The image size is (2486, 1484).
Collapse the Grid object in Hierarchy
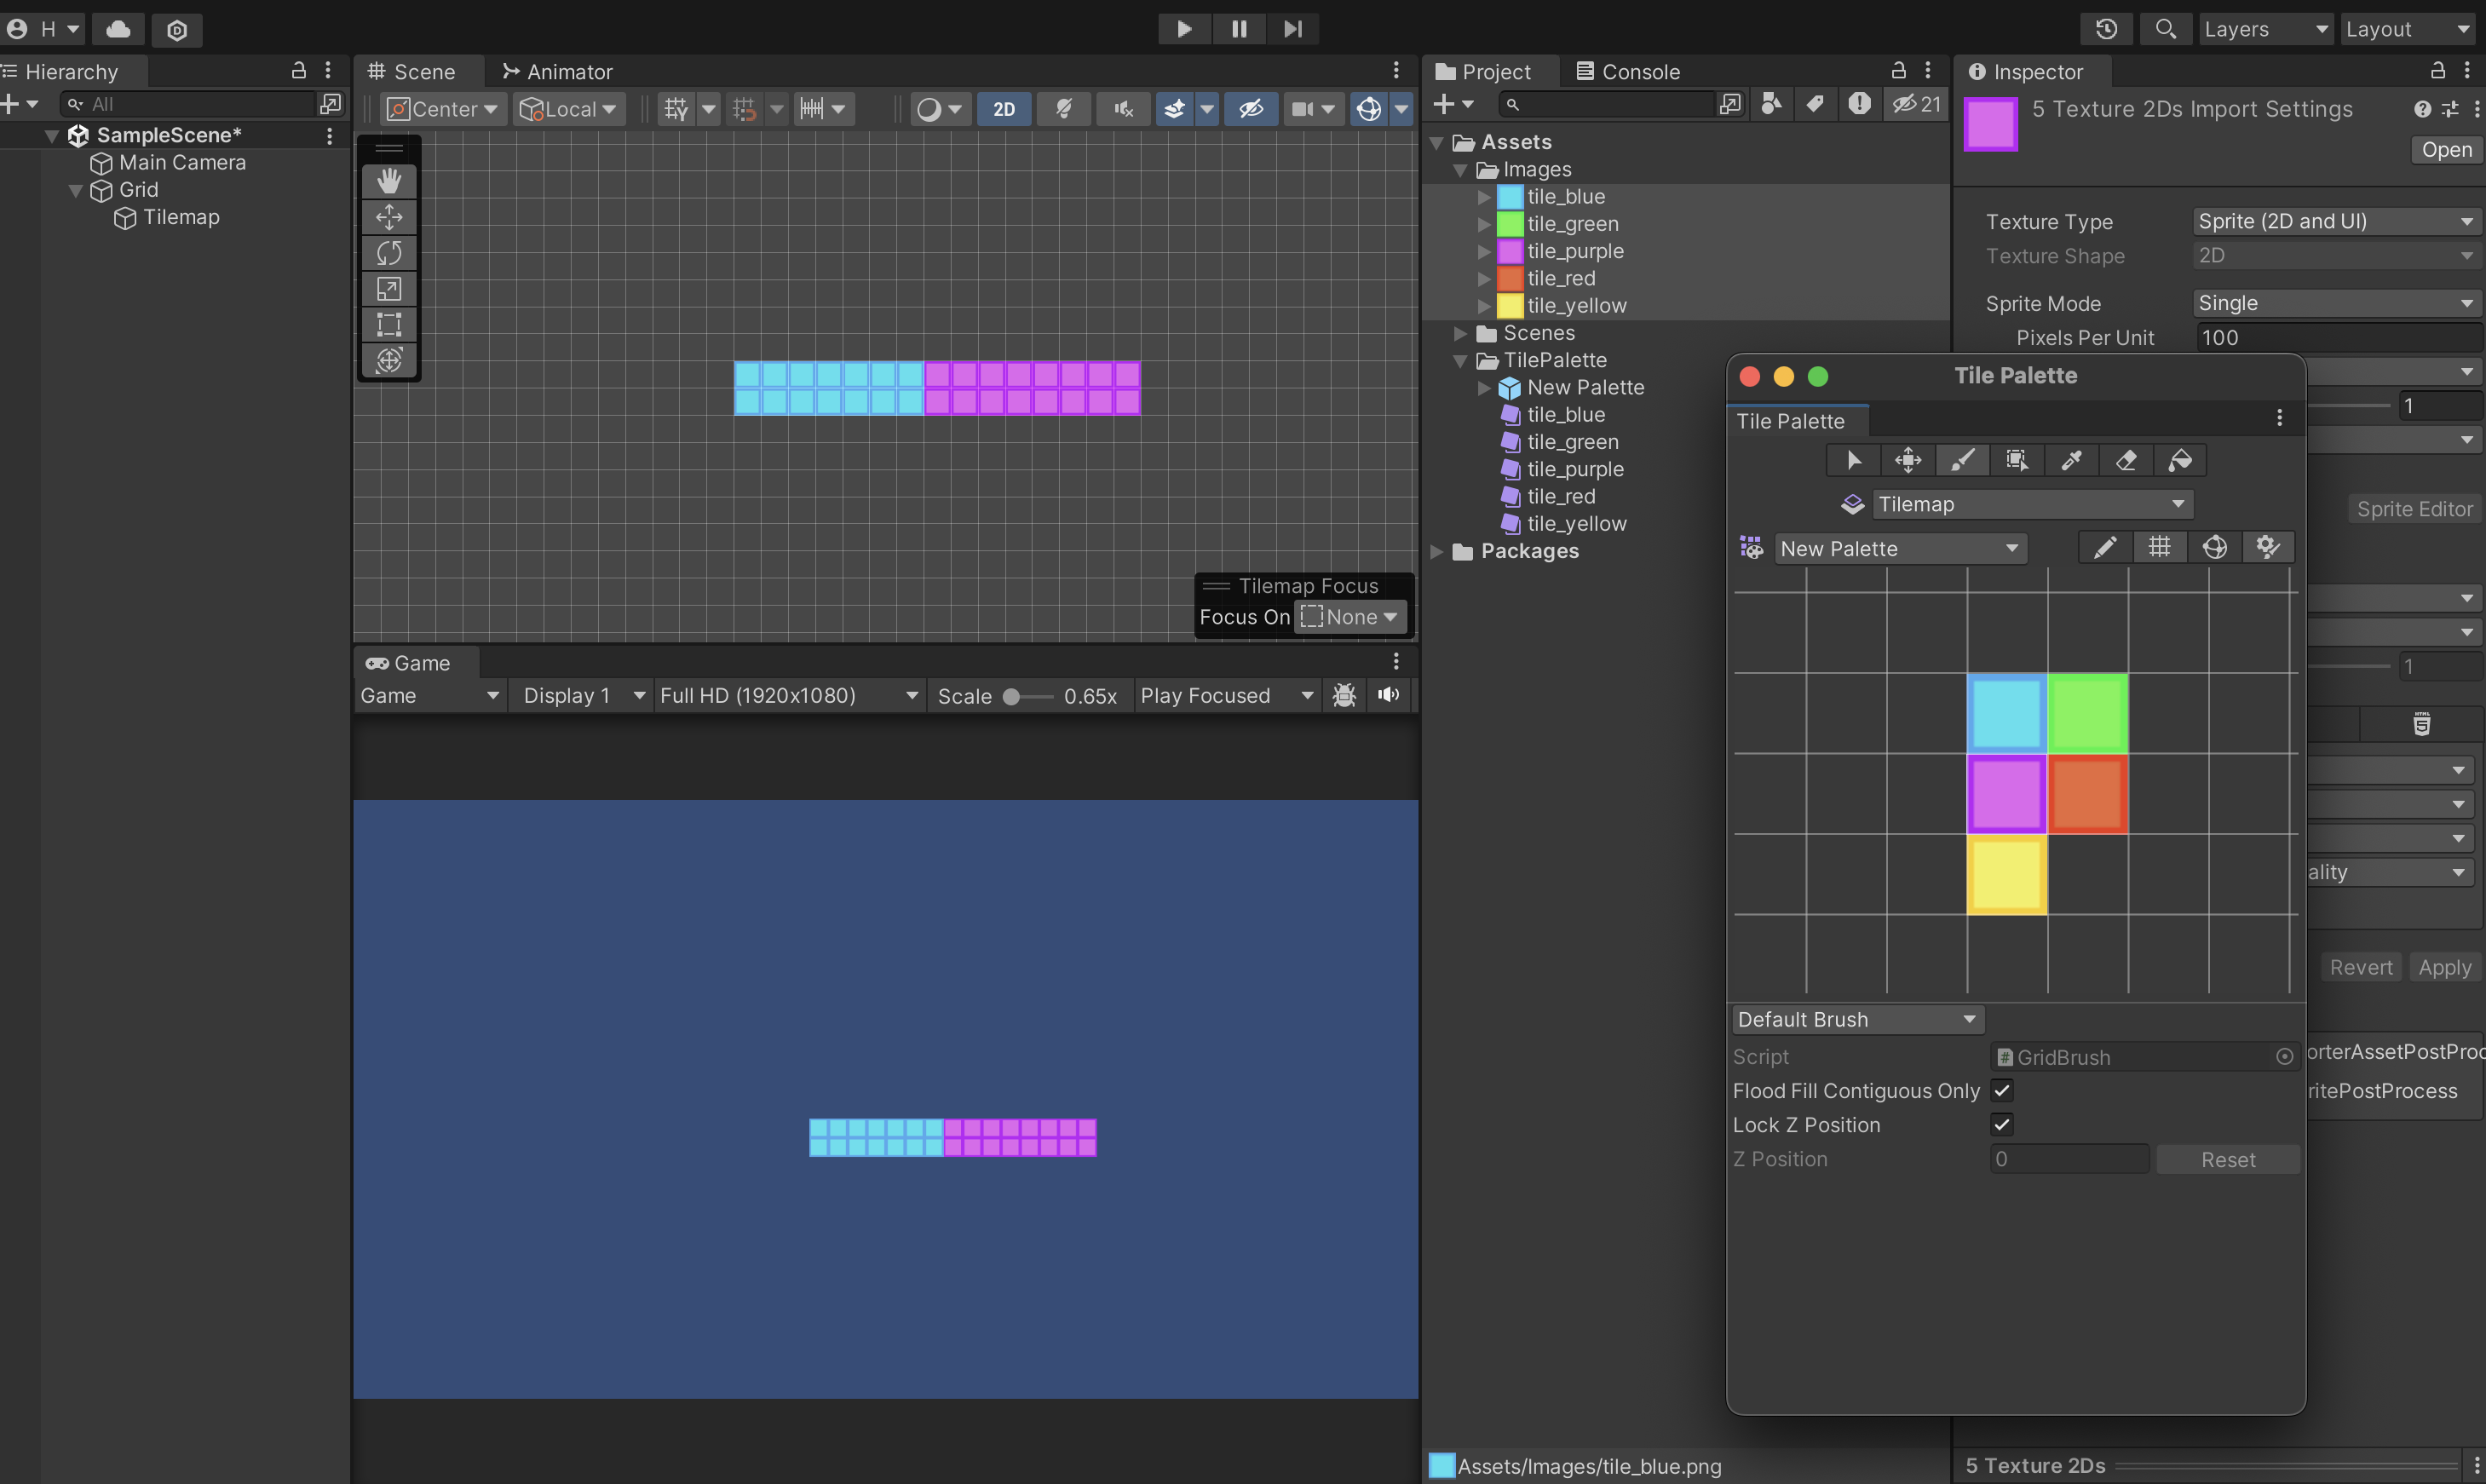[x=75, y=190]
